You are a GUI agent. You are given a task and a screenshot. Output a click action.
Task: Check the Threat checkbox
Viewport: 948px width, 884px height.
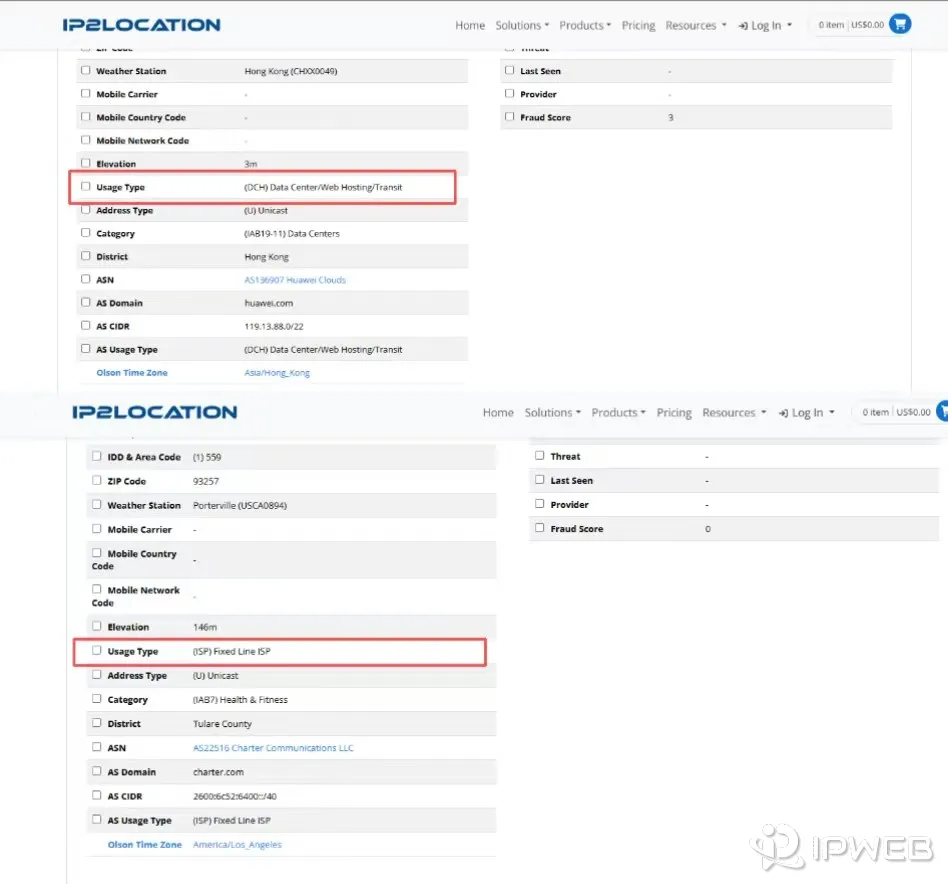point(539,456)
